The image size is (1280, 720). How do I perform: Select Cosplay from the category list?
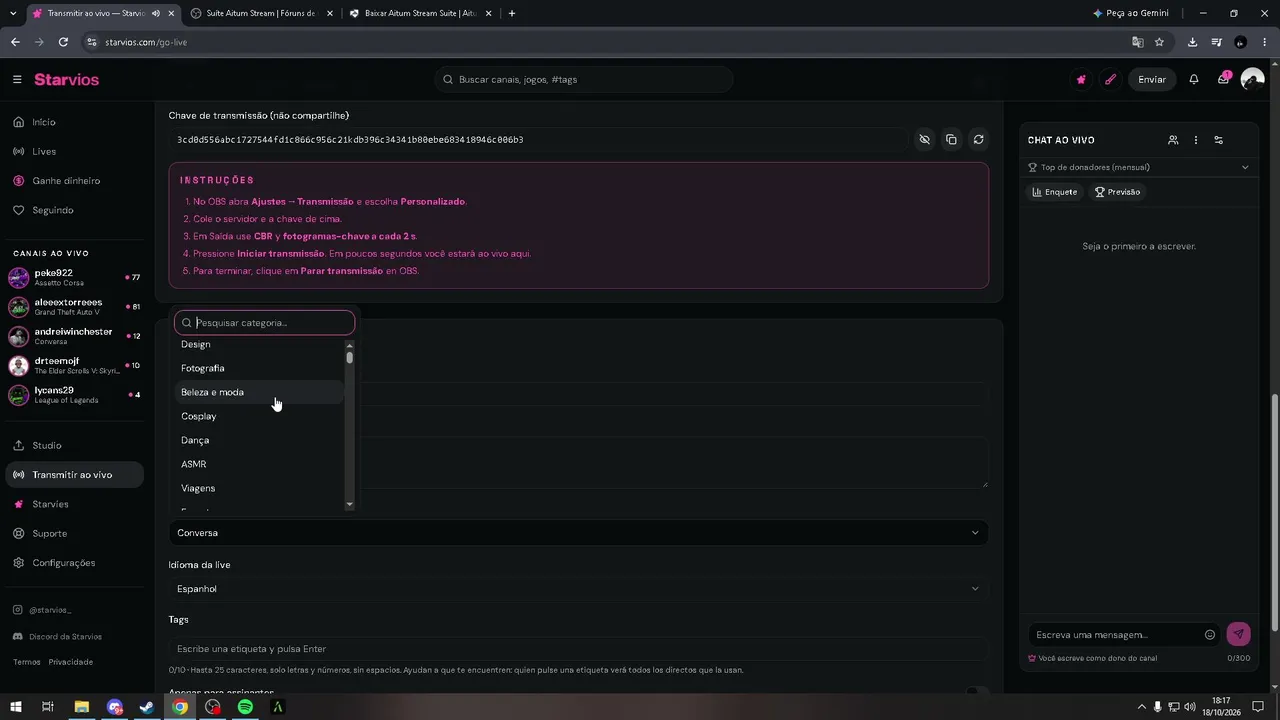(x=260, y=416)
